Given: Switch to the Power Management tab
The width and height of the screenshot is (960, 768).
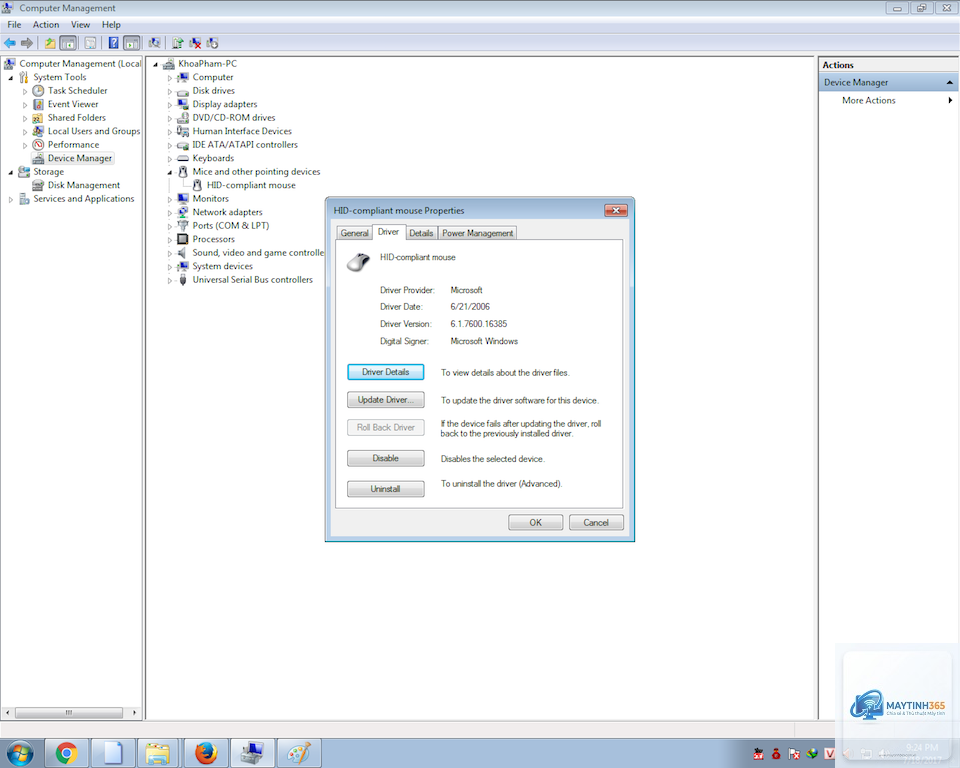Looking at the screenshot, I should (478, 233).
